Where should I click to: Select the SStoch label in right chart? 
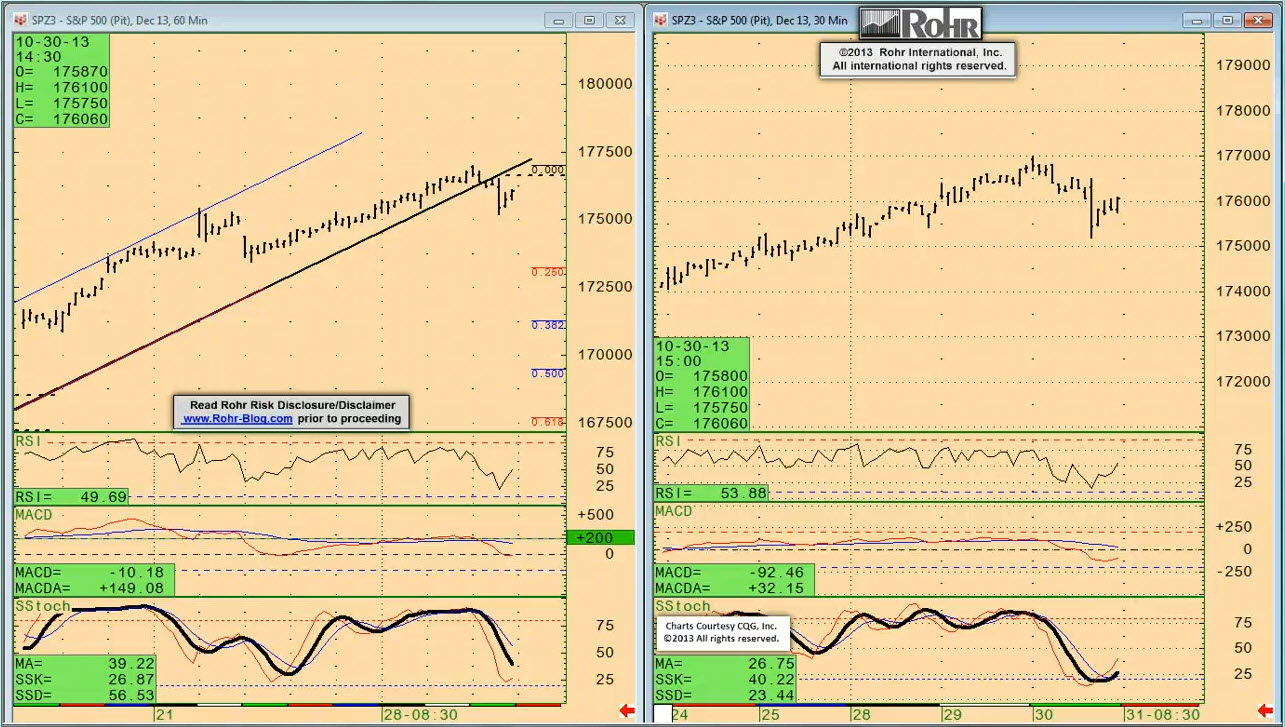coord(683,606)
